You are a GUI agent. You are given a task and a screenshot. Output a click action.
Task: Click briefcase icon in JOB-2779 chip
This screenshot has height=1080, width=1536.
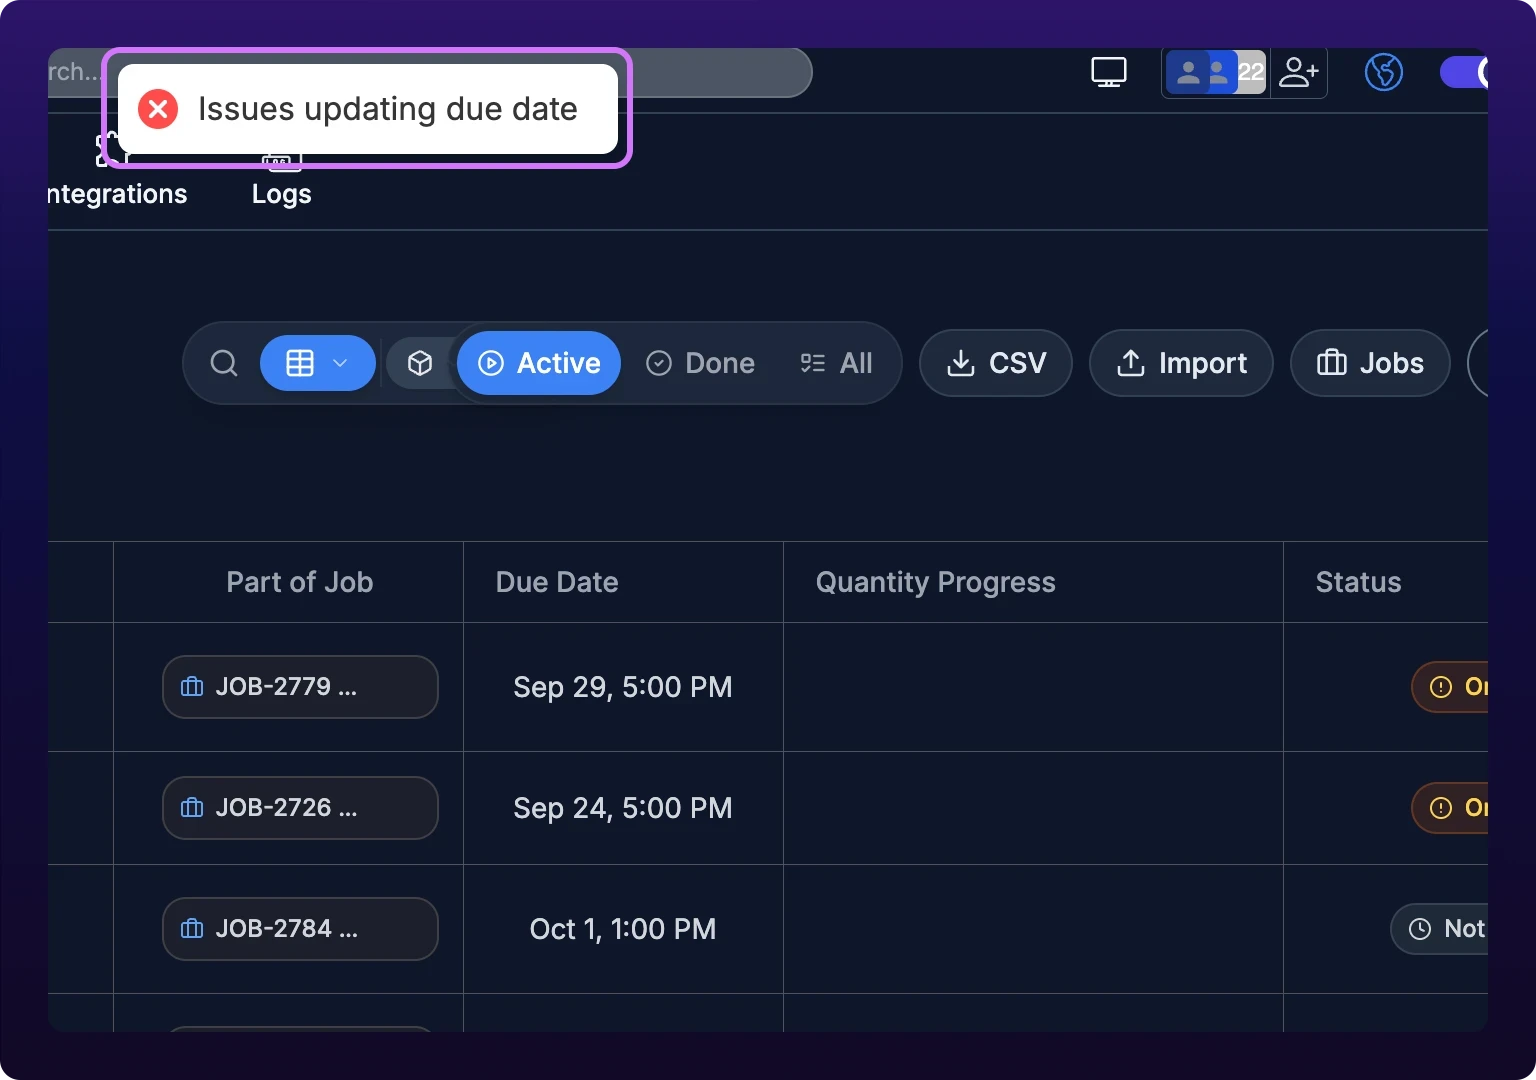[192, 687]
